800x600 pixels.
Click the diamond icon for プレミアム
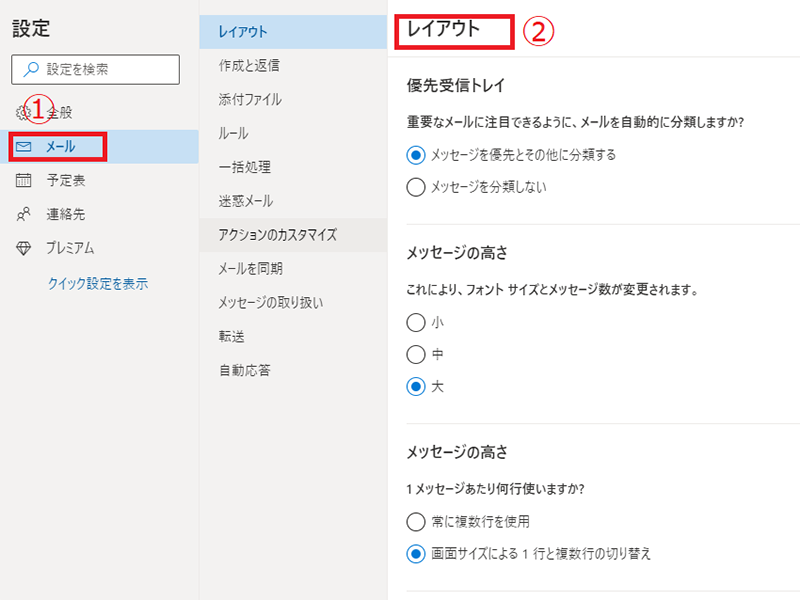click(x=24, y=248)
